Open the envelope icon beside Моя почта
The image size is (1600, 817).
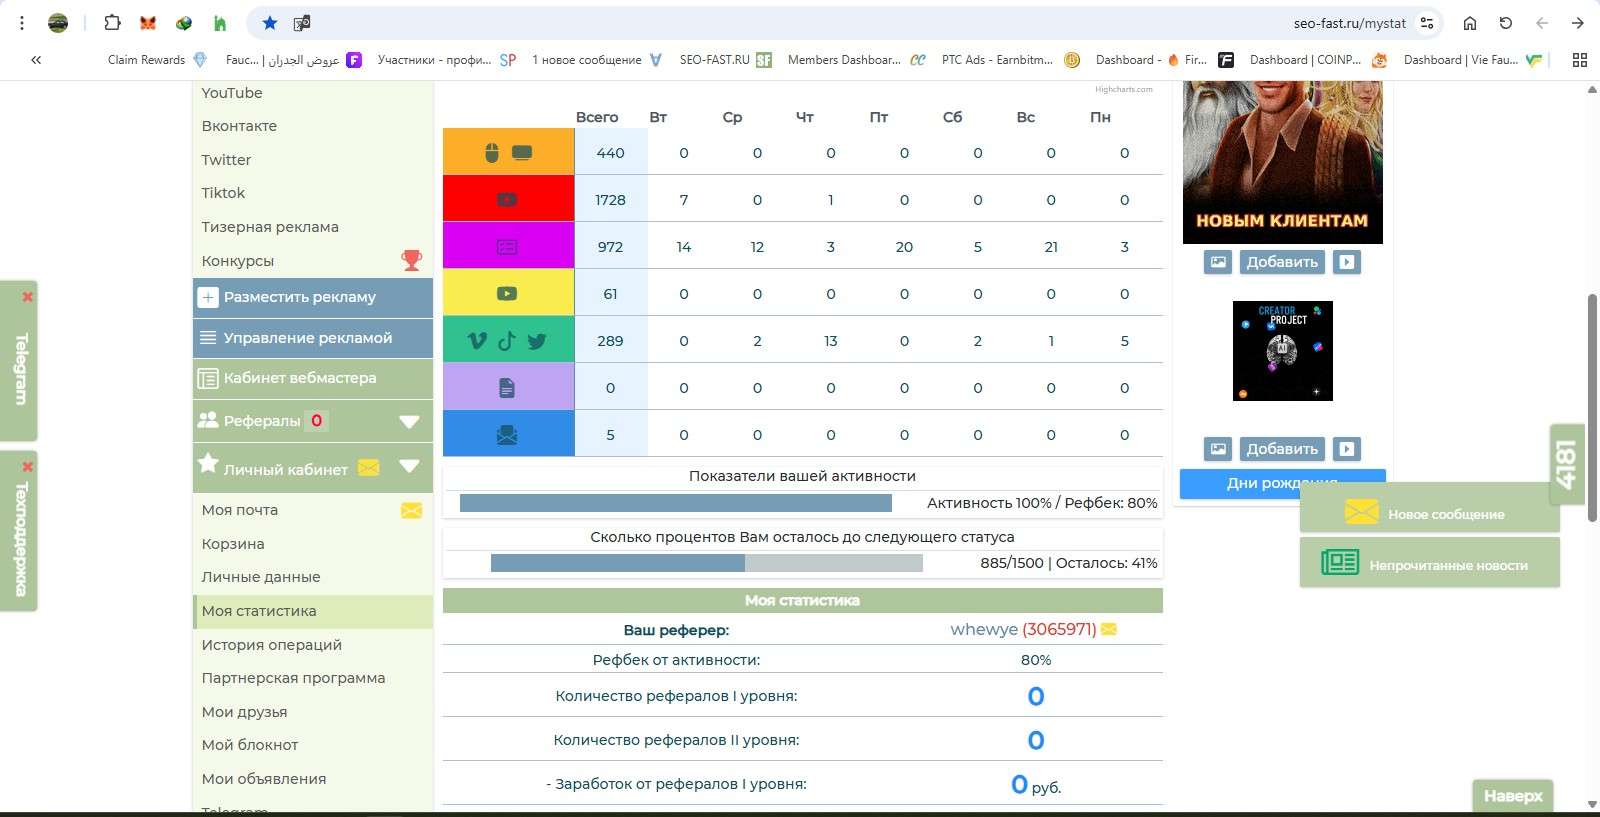click(411, 511)
